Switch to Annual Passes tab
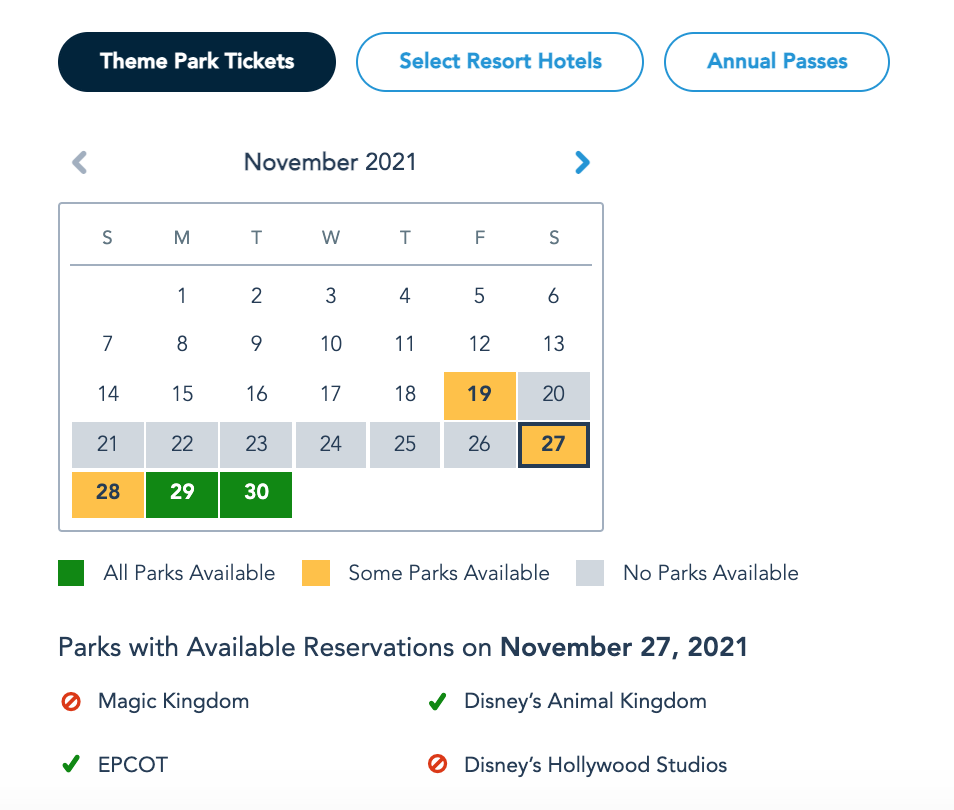 [777, 61]
